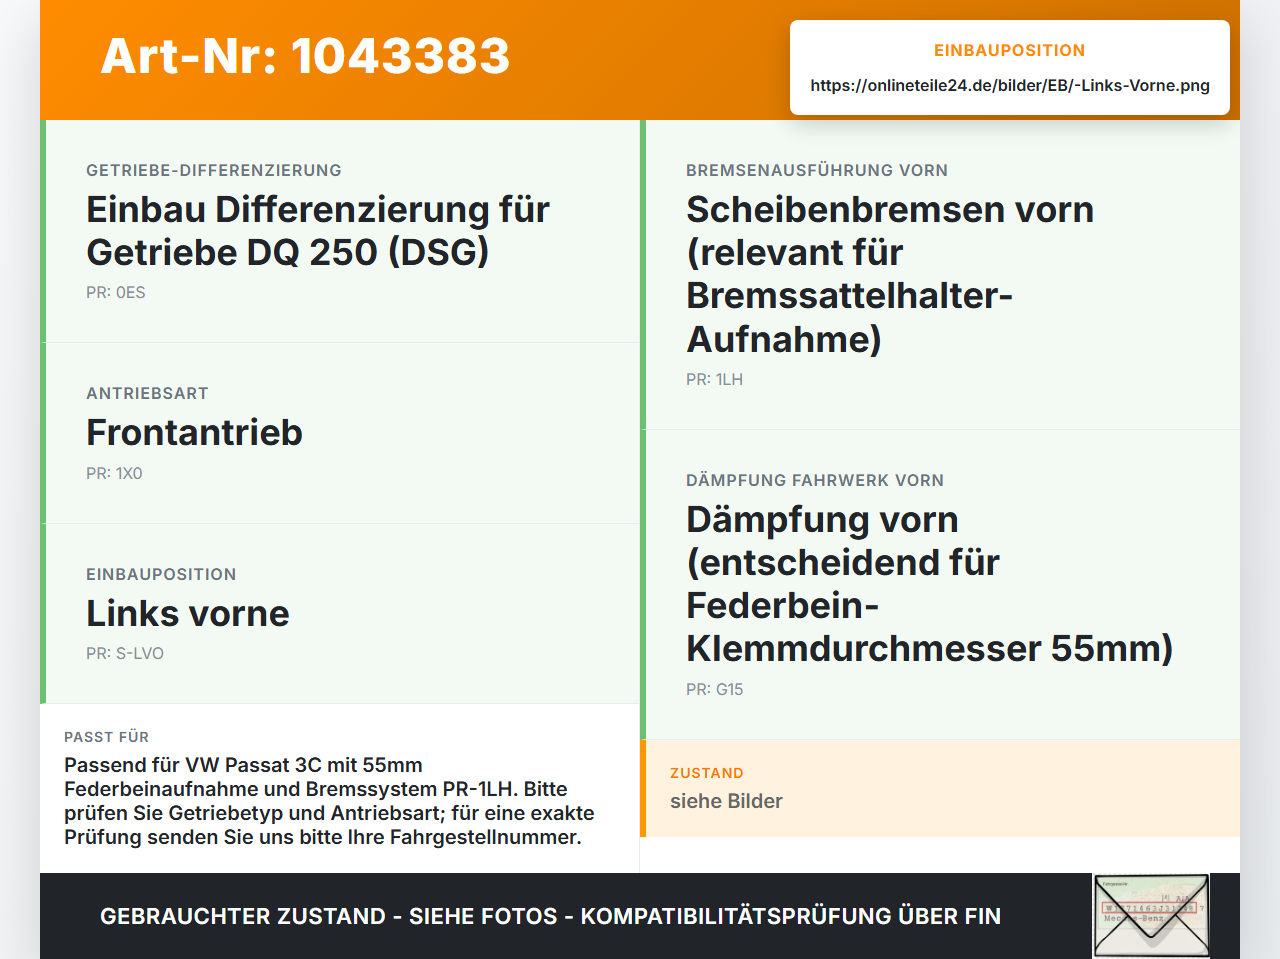
Task: Click the Dämpfung vorn Klemmdurchmesser card
Action: pyautogui.click(x=940, y=585)
